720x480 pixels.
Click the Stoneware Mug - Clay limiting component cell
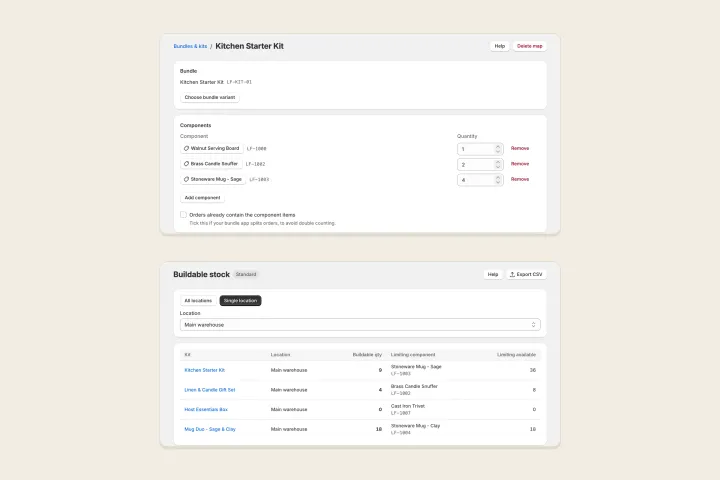415,429
